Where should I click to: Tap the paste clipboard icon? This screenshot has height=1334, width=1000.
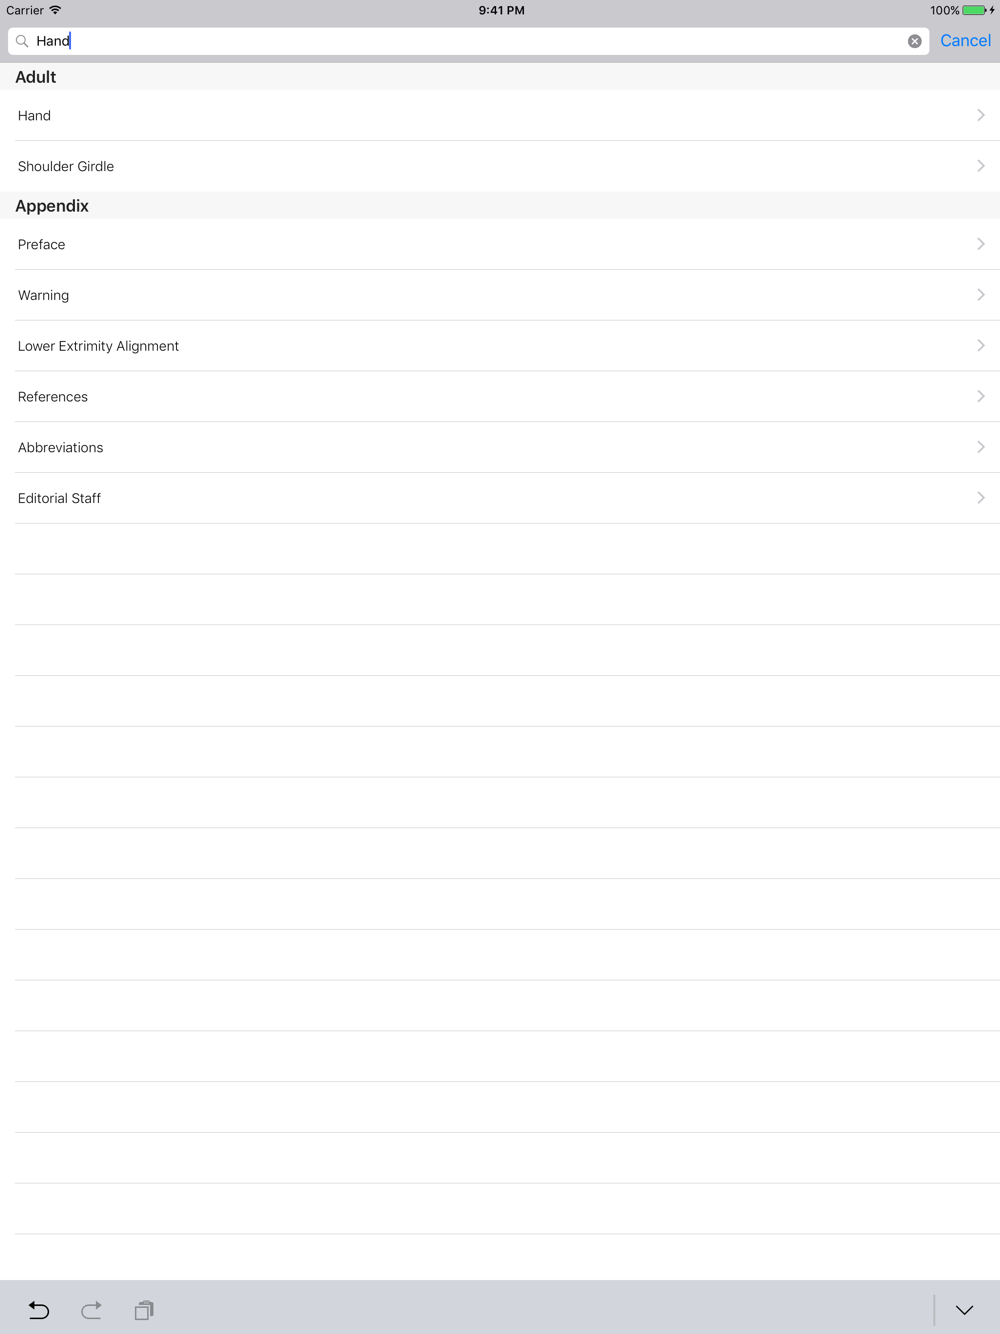pyautogui.click(x=144, y=1310)
